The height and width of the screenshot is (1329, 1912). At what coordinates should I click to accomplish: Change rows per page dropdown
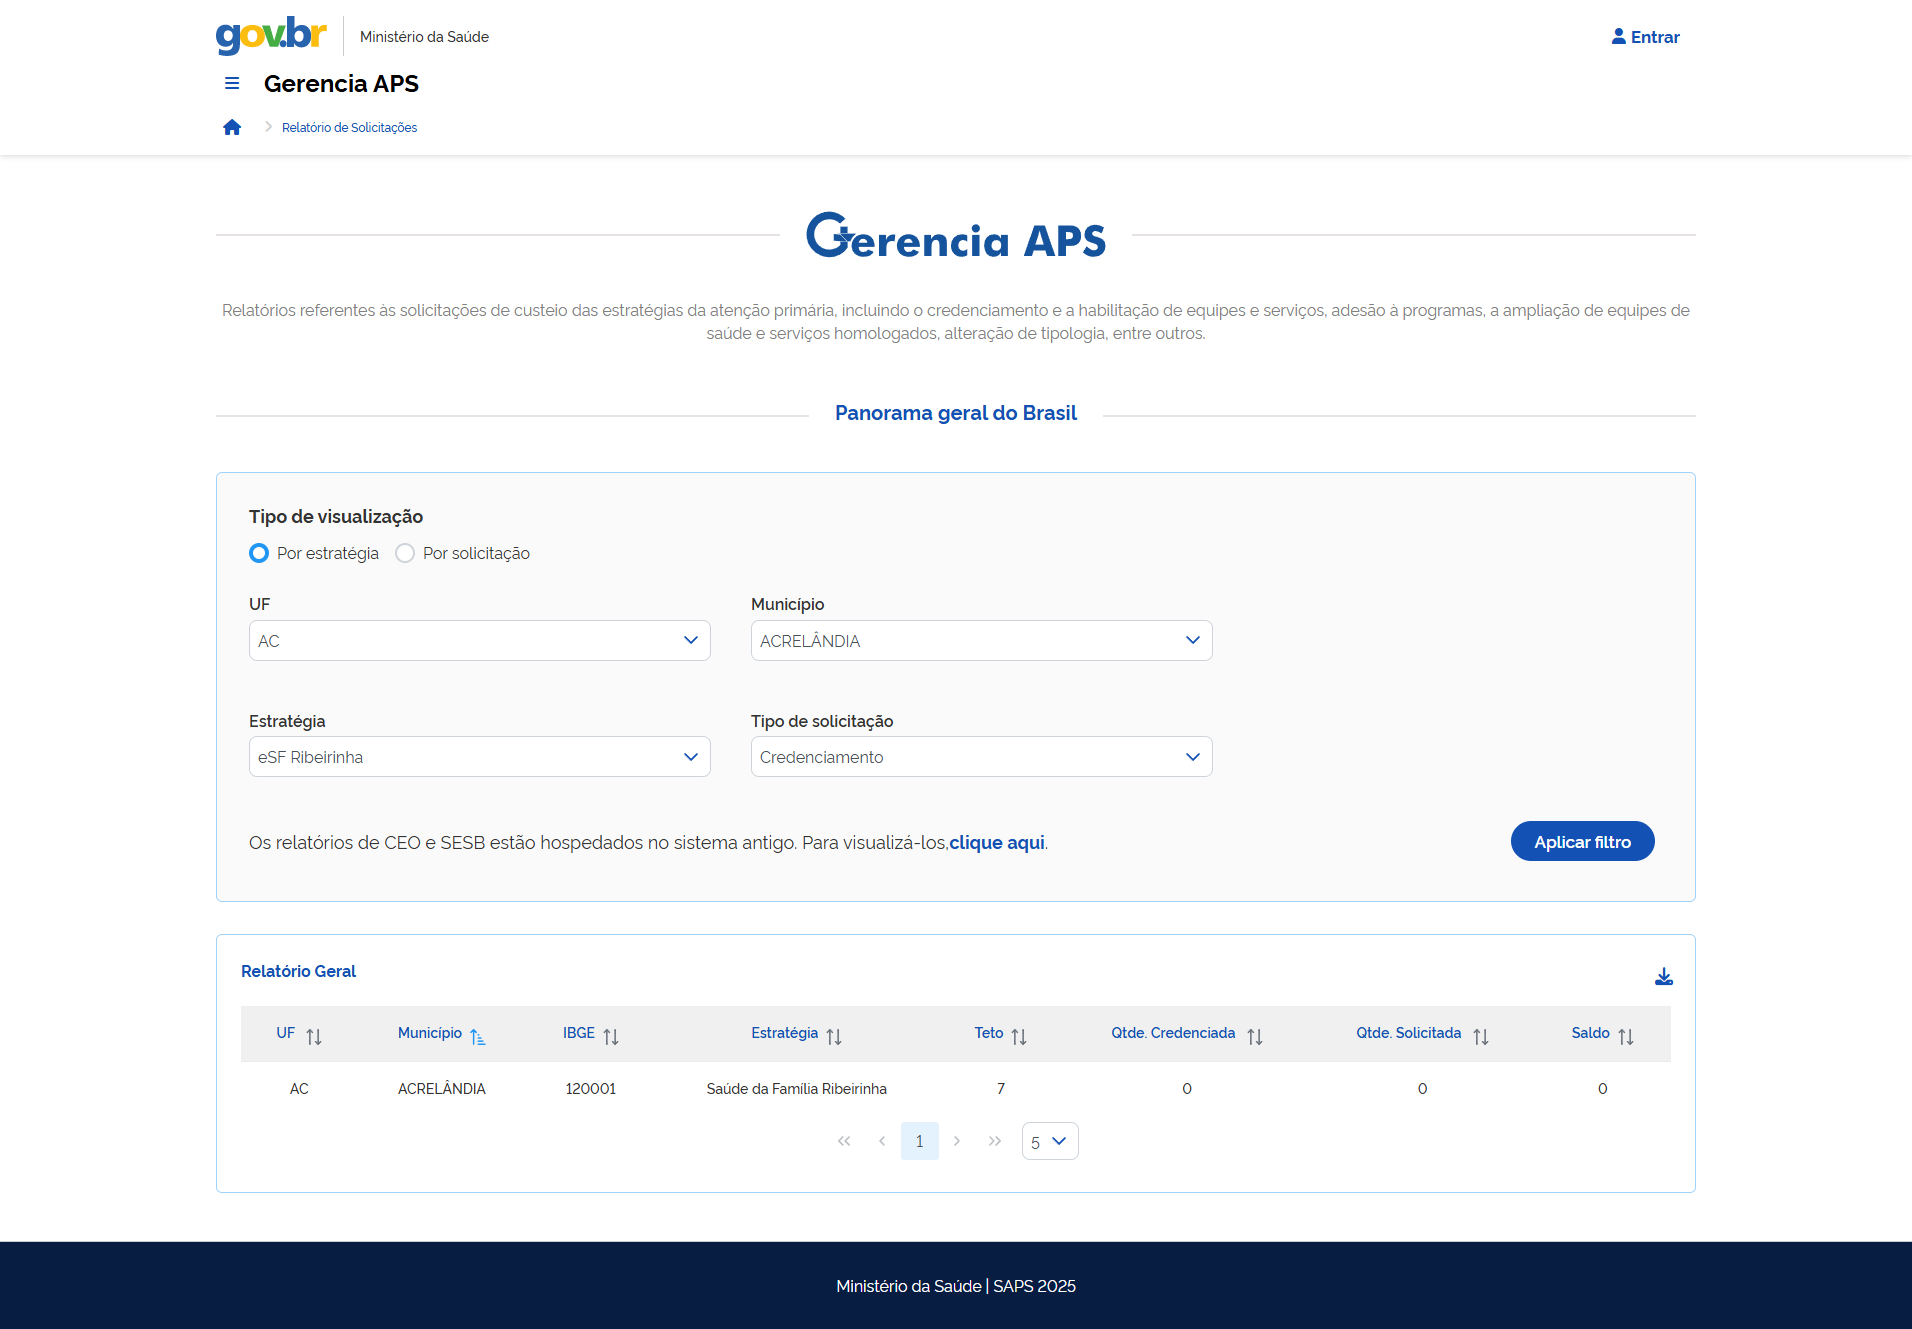[1049, 1141]
